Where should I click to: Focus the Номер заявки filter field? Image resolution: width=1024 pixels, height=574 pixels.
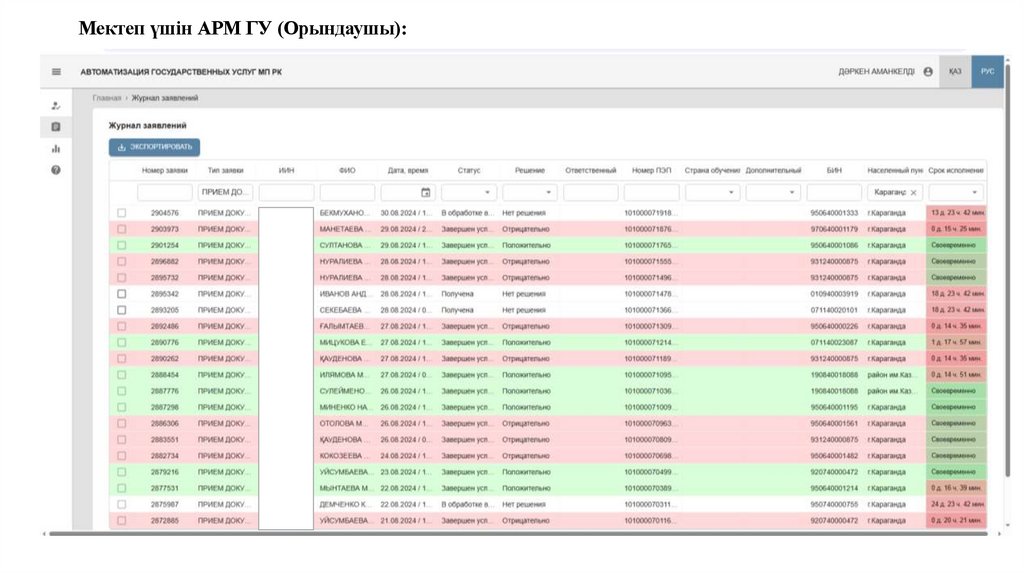[x=165, y=192]
